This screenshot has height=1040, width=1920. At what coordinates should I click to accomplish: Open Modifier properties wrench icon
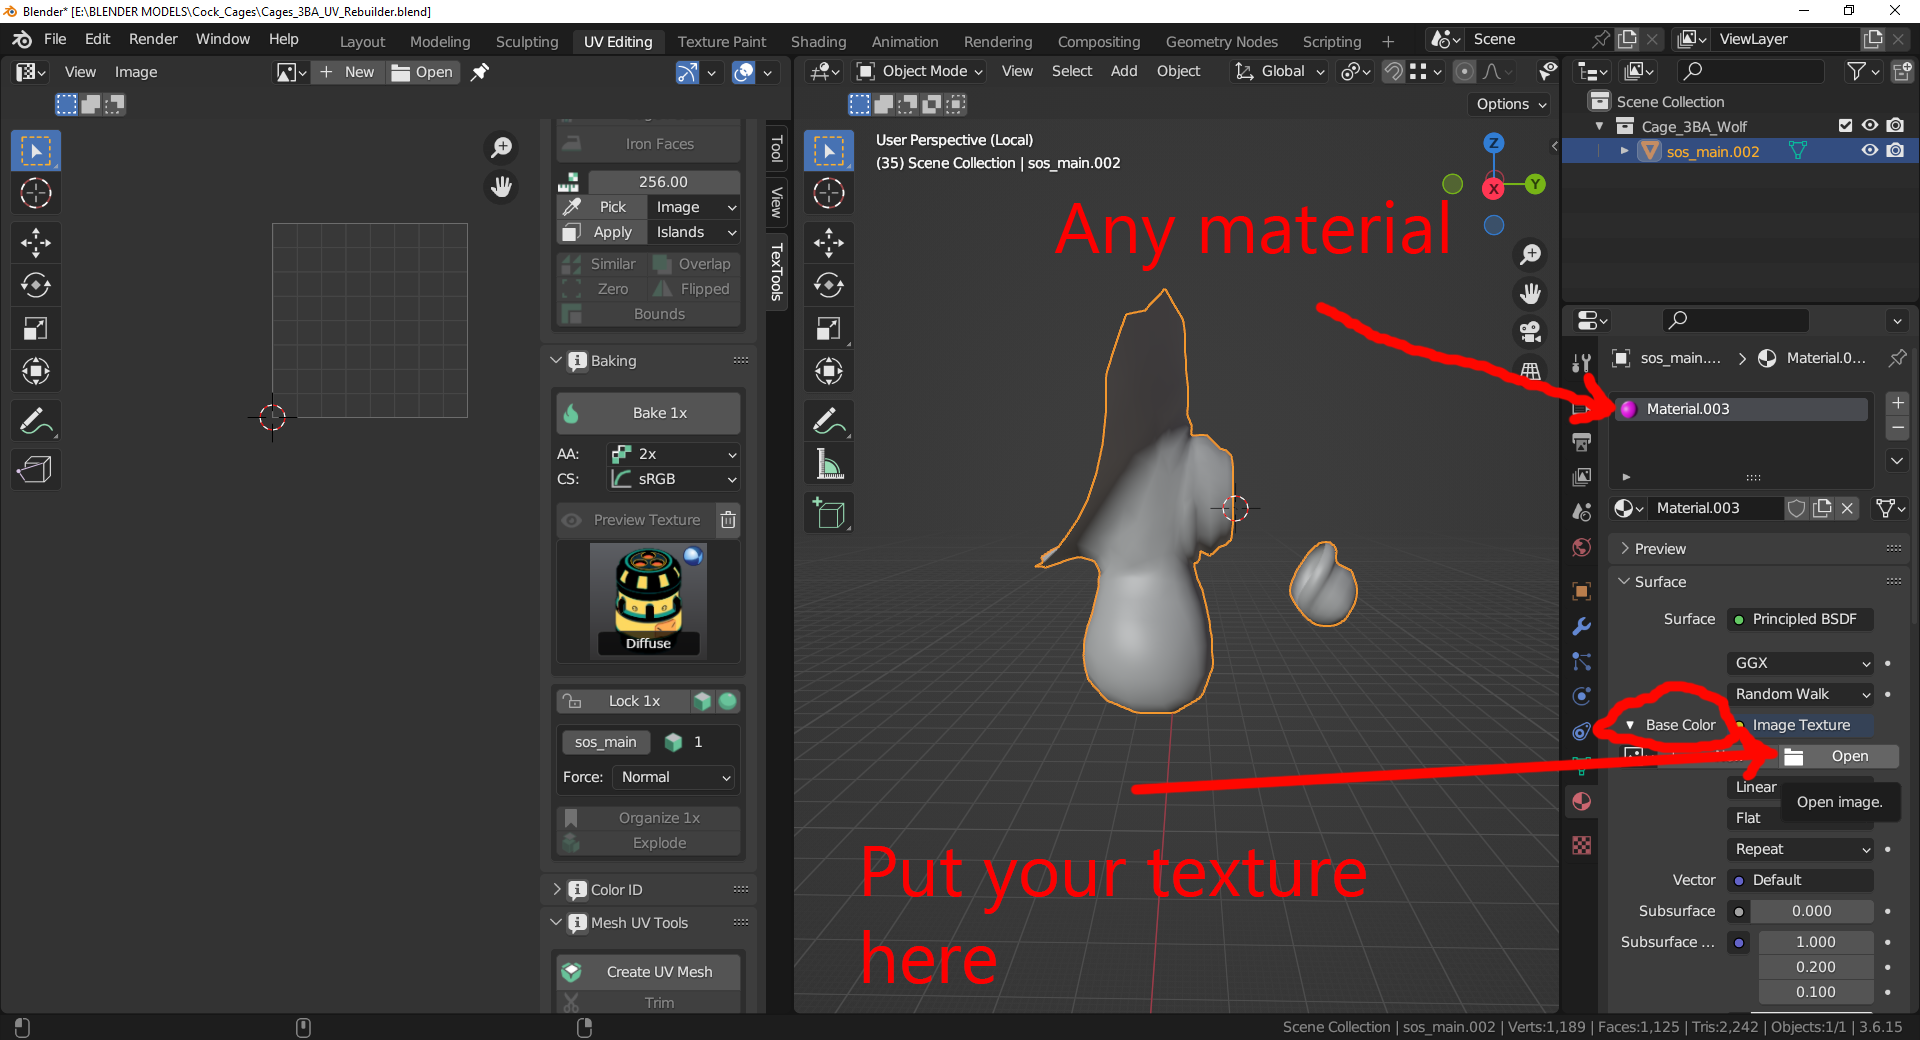pos(1581,627)
